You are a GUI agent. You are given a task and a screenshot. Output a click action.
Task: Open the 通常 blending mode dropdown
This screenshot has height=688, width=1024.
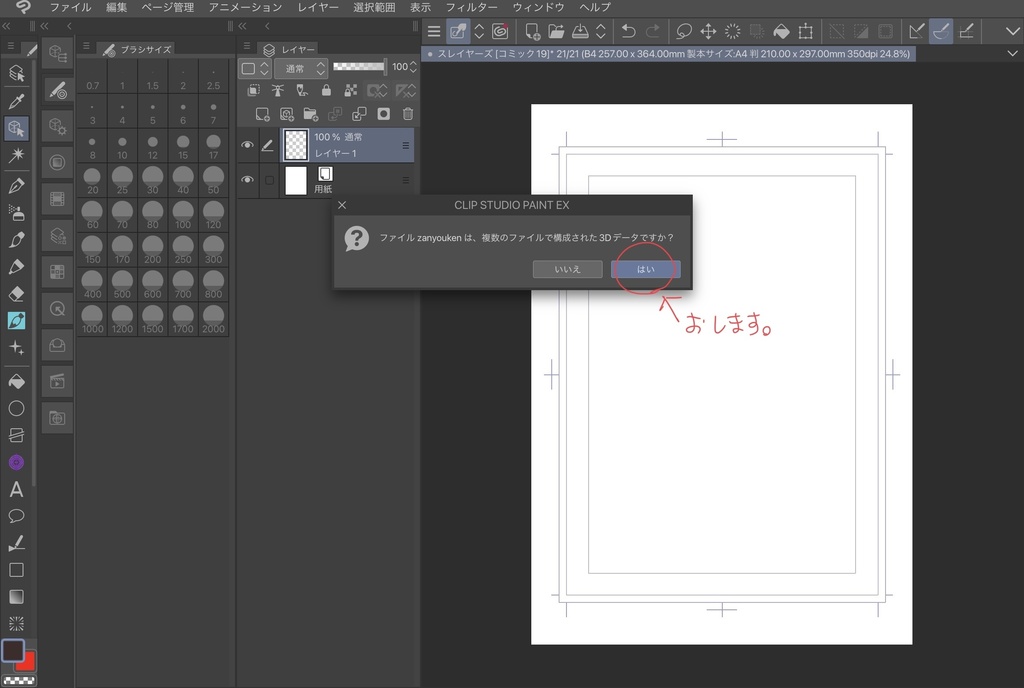(x=300, y=68)
